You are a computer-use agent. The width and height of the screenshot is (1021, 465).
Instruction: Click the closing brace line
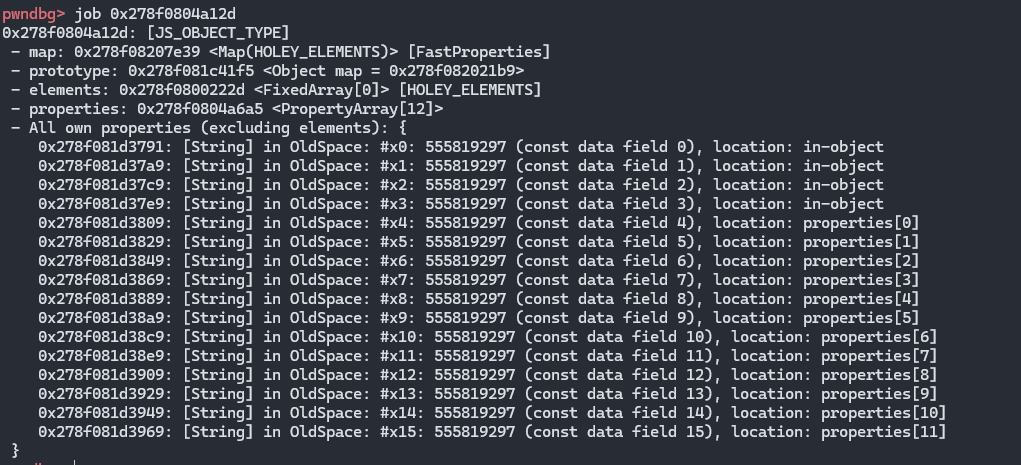(x=16, y=450)
